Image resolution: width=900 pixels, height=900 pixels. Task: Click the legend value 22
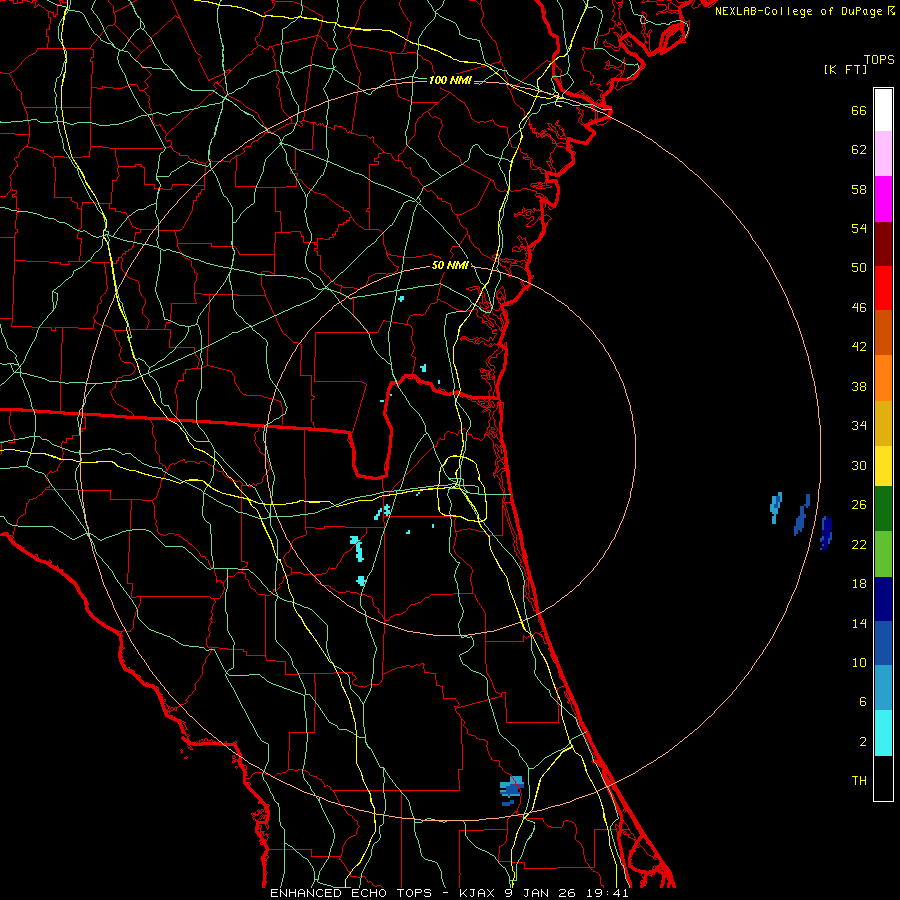click(x=859, y=545)
